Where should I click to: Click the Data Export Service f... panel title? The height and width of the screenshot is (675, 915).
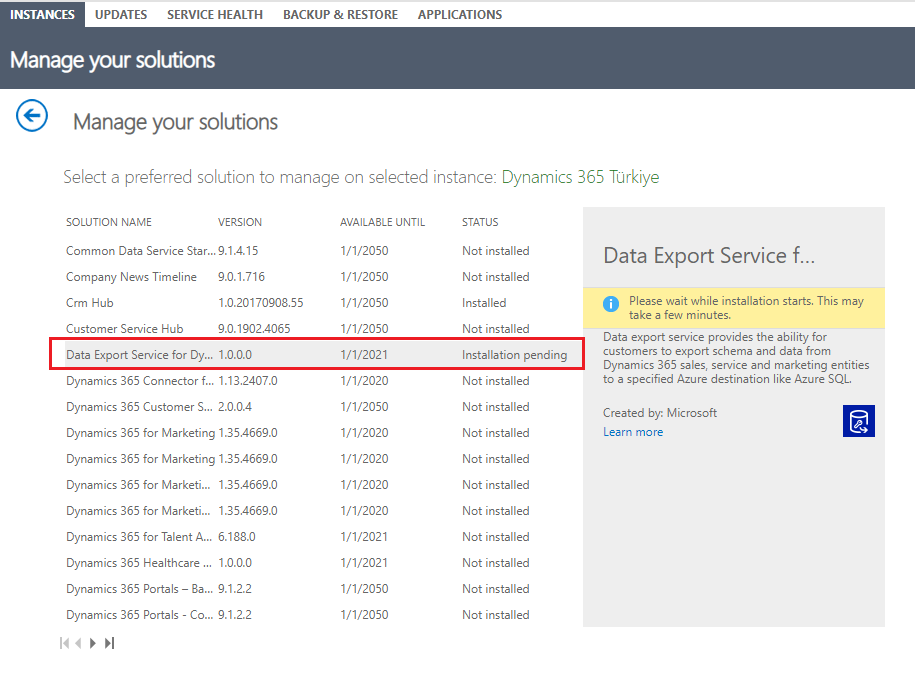pyautogui.click(x=709, y=256)
